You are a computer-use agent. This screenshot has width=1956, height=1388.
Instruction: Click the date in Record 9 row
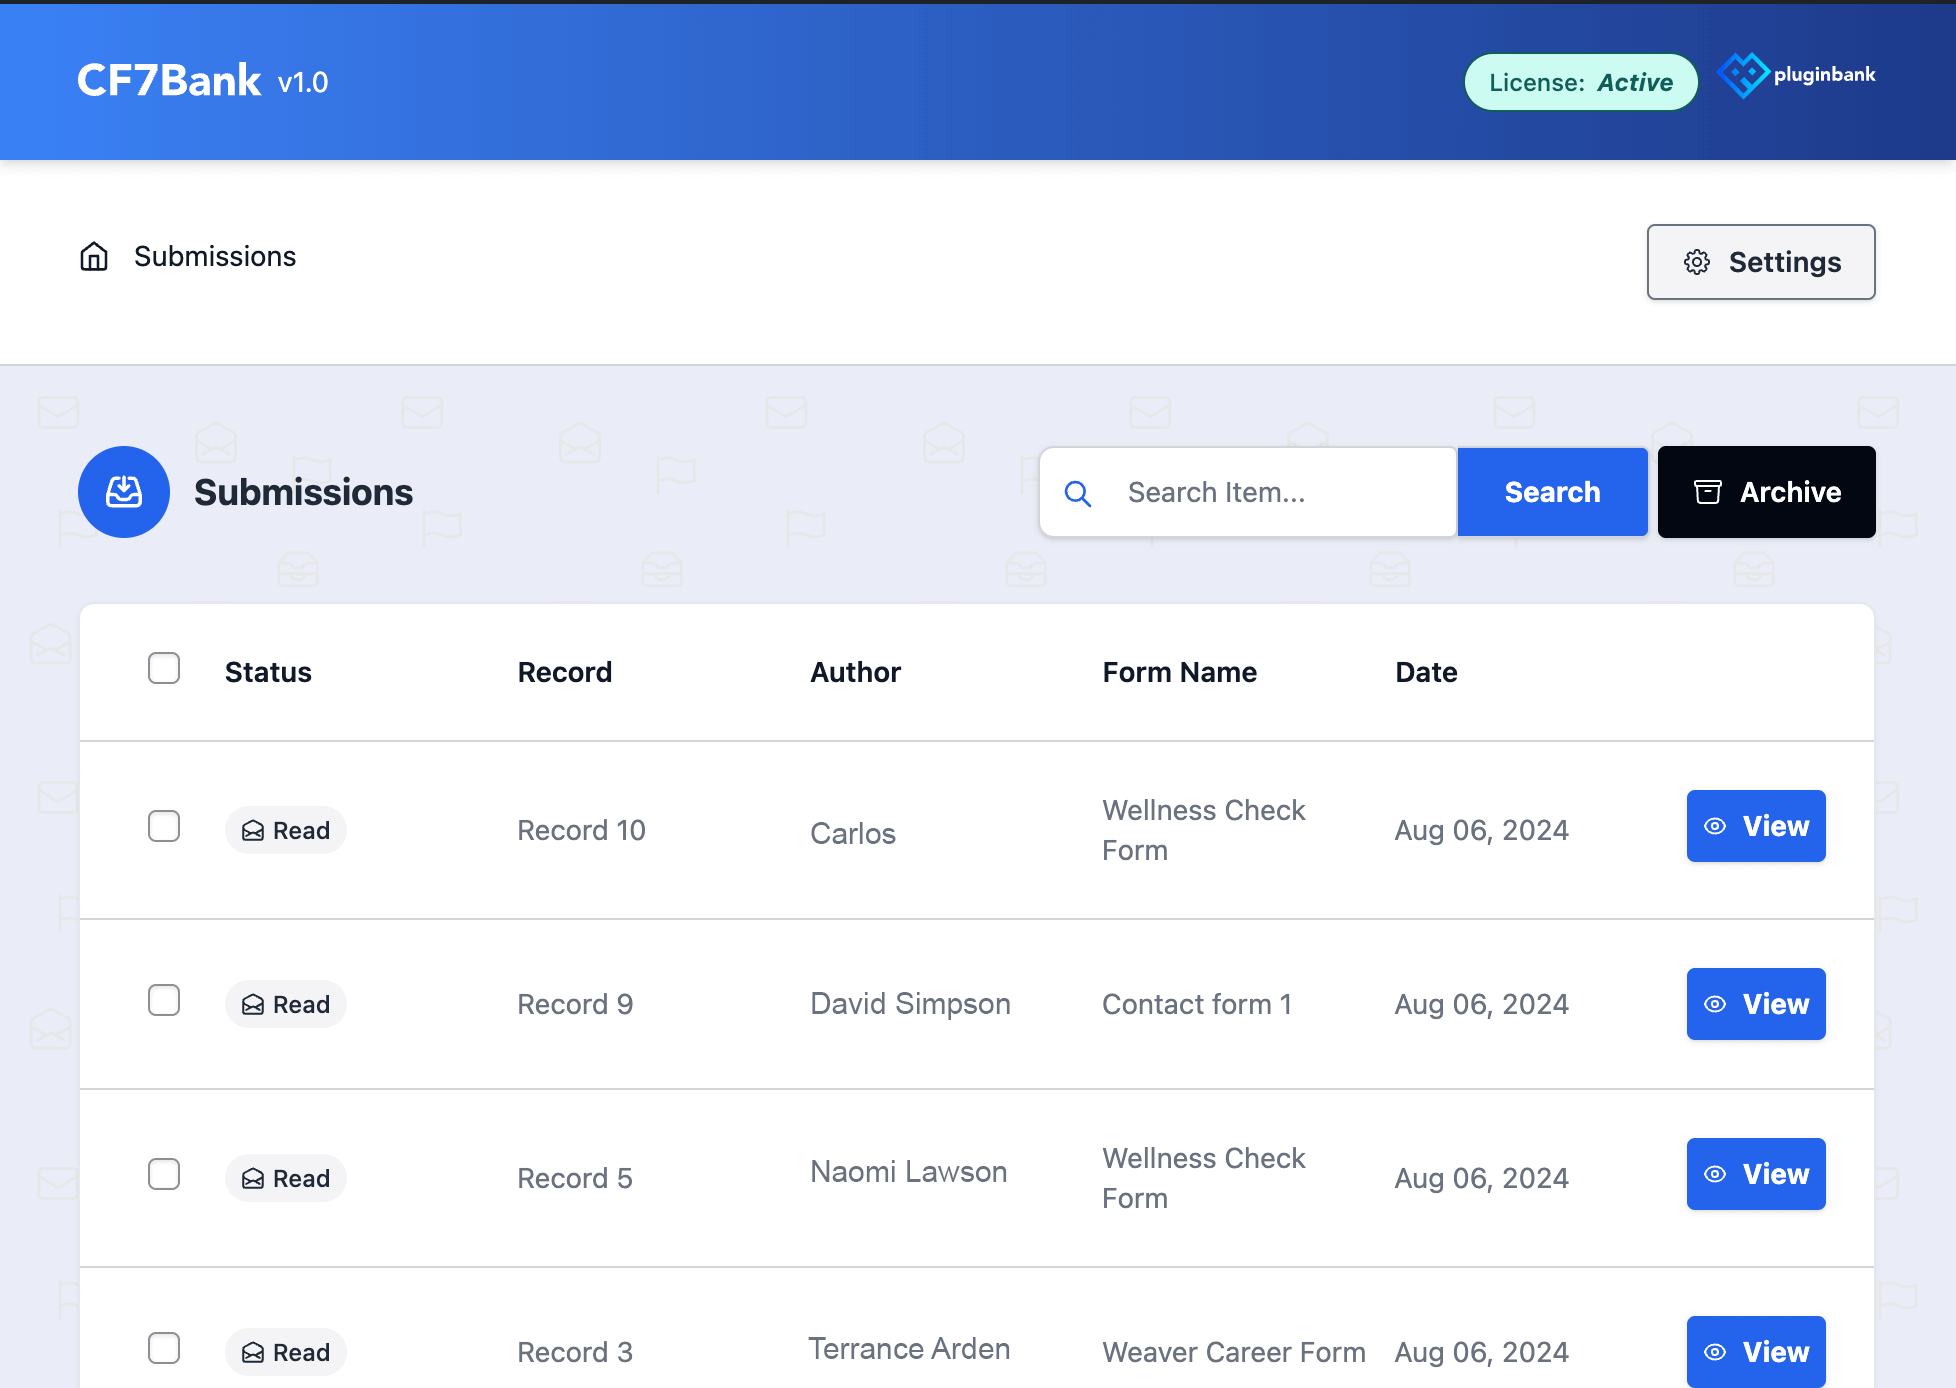coord(1482,1004)
